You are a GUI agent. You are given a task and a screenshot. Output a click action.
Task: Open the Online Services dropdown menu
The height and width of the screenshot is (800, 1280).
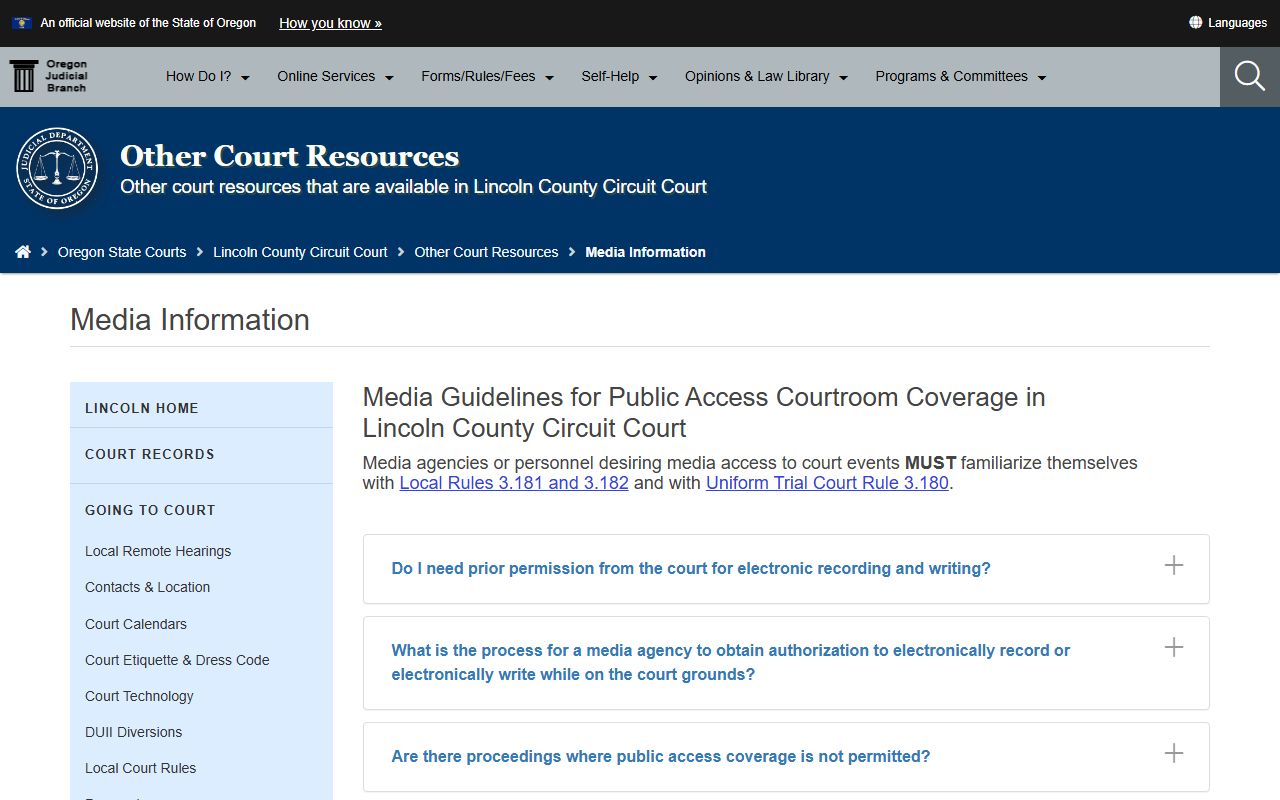click(336, 76)
